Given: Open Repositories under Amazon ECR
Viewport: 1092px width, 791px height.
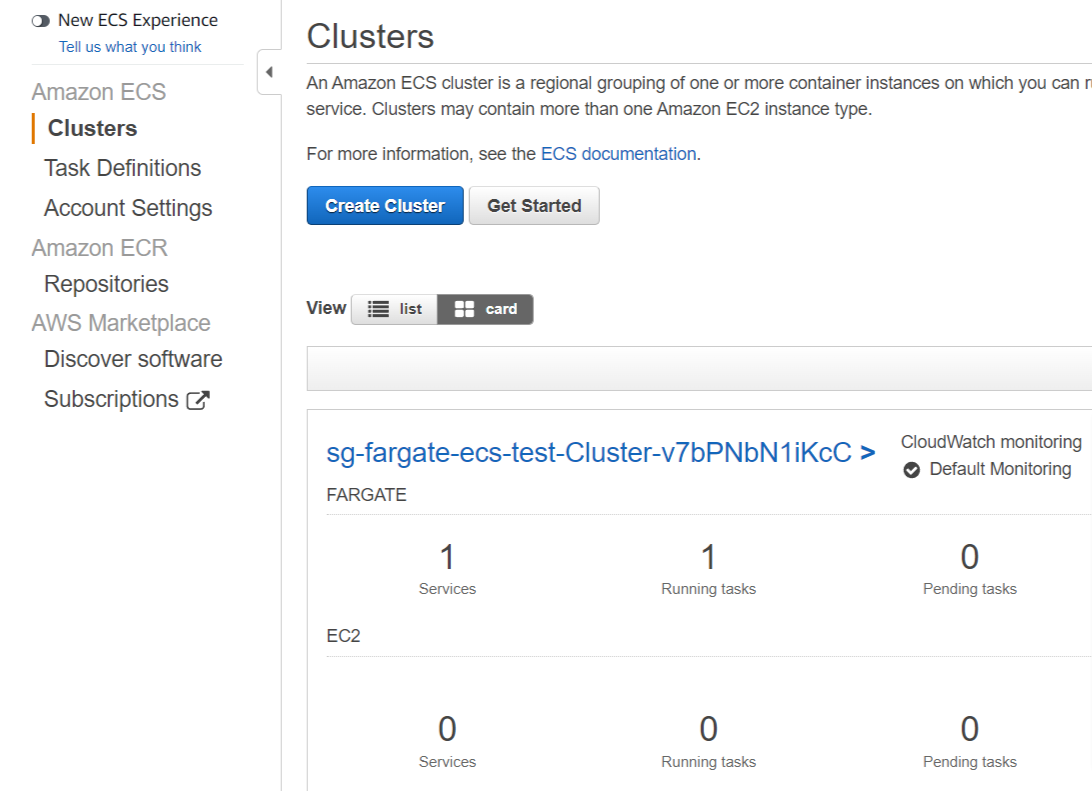Looking at the screenshot, I should (x=107, y=284).
